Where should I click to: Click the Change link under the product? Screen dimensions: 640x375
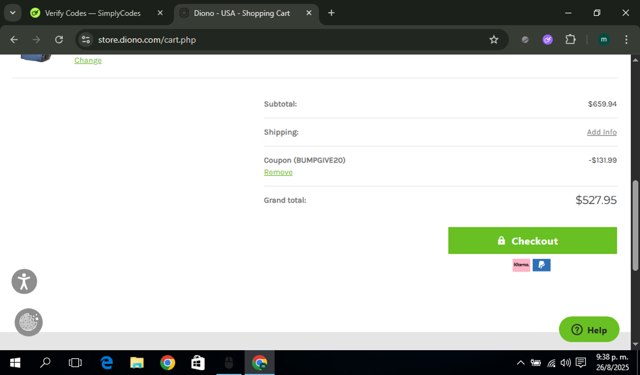point(88,60)
